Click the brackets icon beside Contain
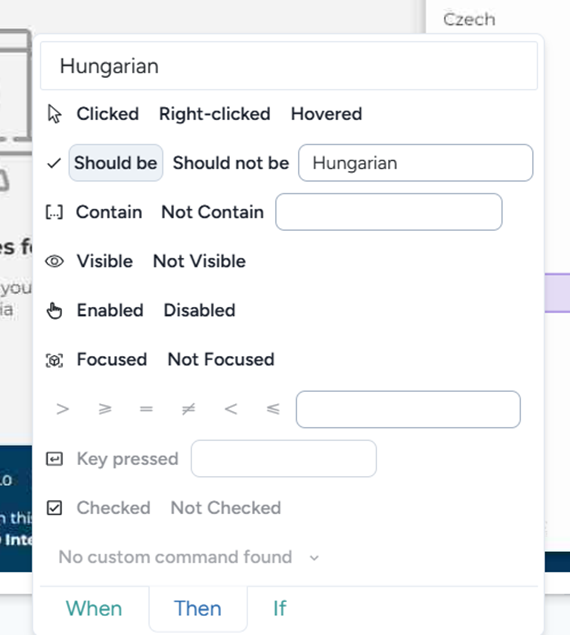 pyautogui.click(x=54, y=212)
